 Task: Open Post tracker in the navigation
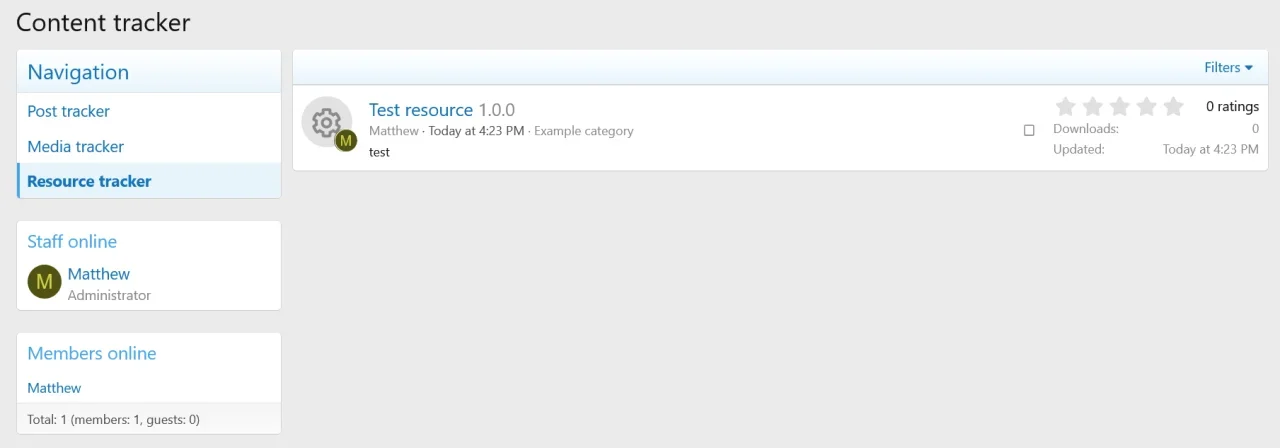(x=69, y=111)
